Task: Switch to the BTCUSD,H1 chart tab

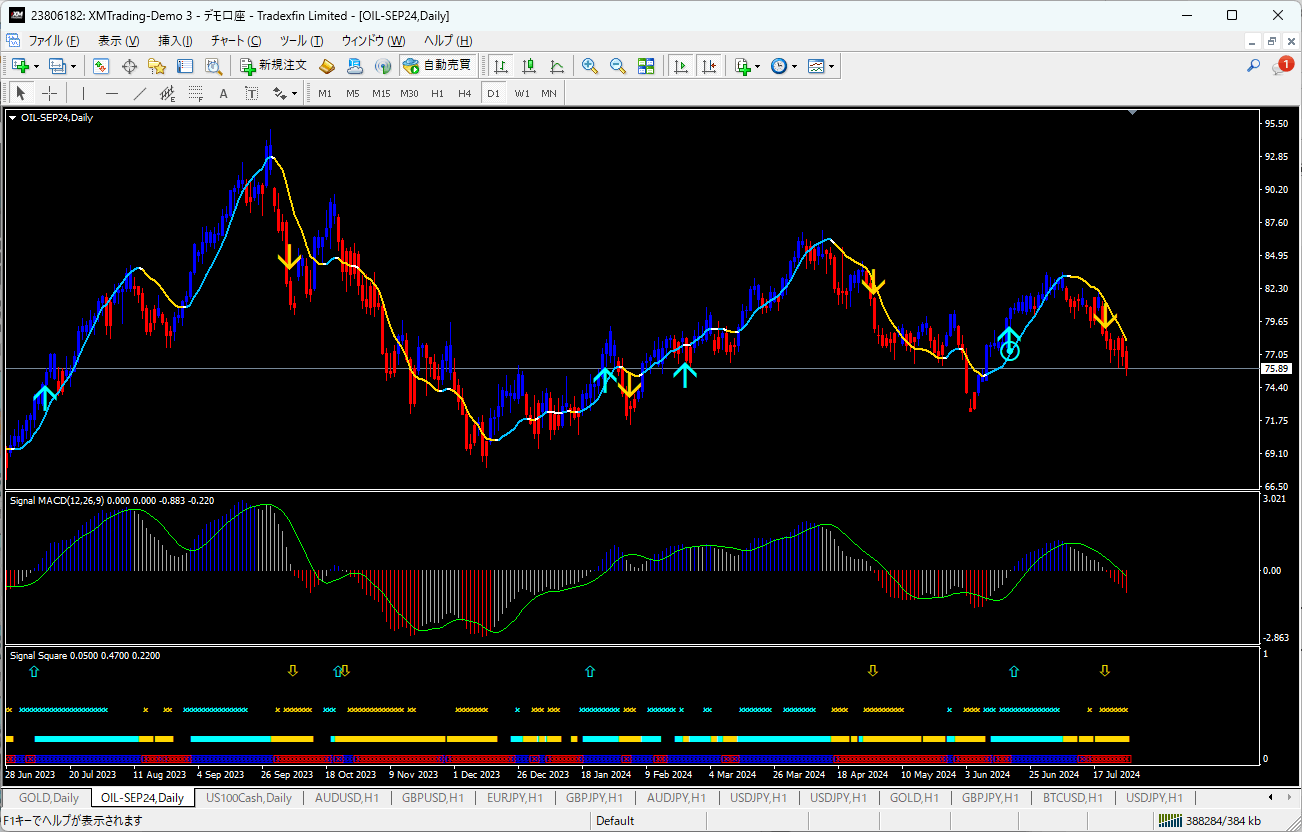Action: click(x=1071, y=797)
